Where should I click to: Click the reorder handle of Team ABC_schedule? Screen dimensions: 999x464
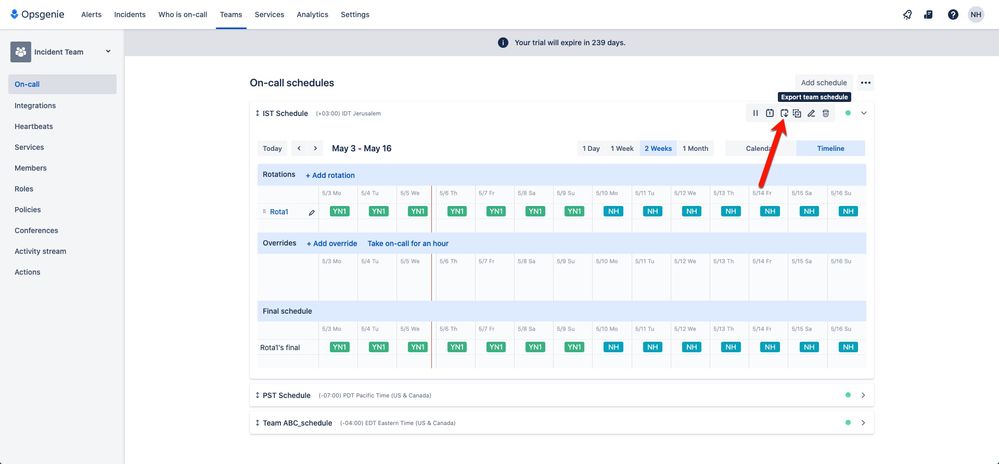tap(257, 423)
